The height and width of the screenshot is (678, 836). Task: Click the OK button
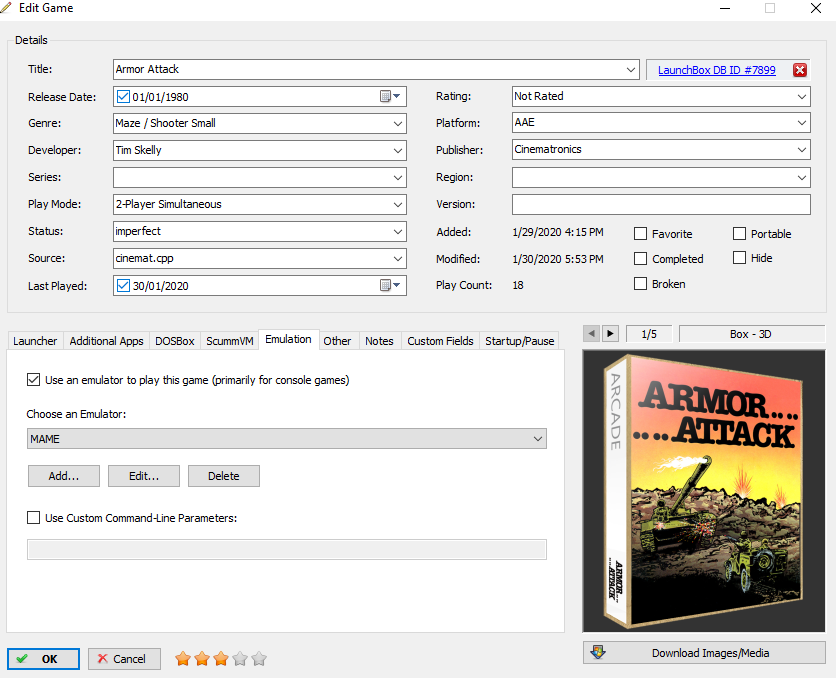(x=43, y=659)
